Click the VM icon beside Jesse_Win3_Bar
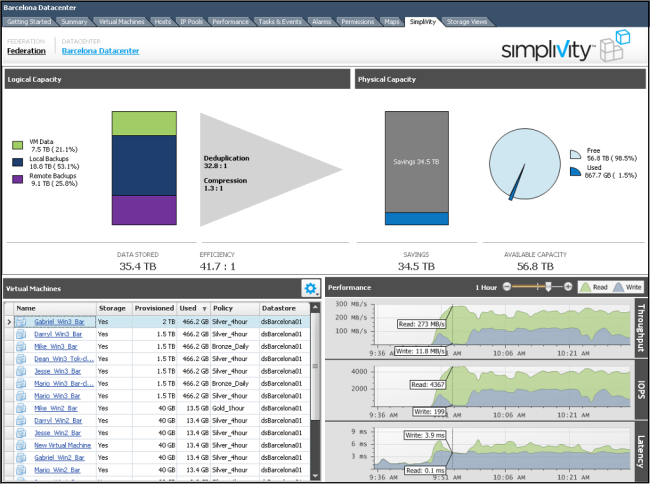 point(21,371)
